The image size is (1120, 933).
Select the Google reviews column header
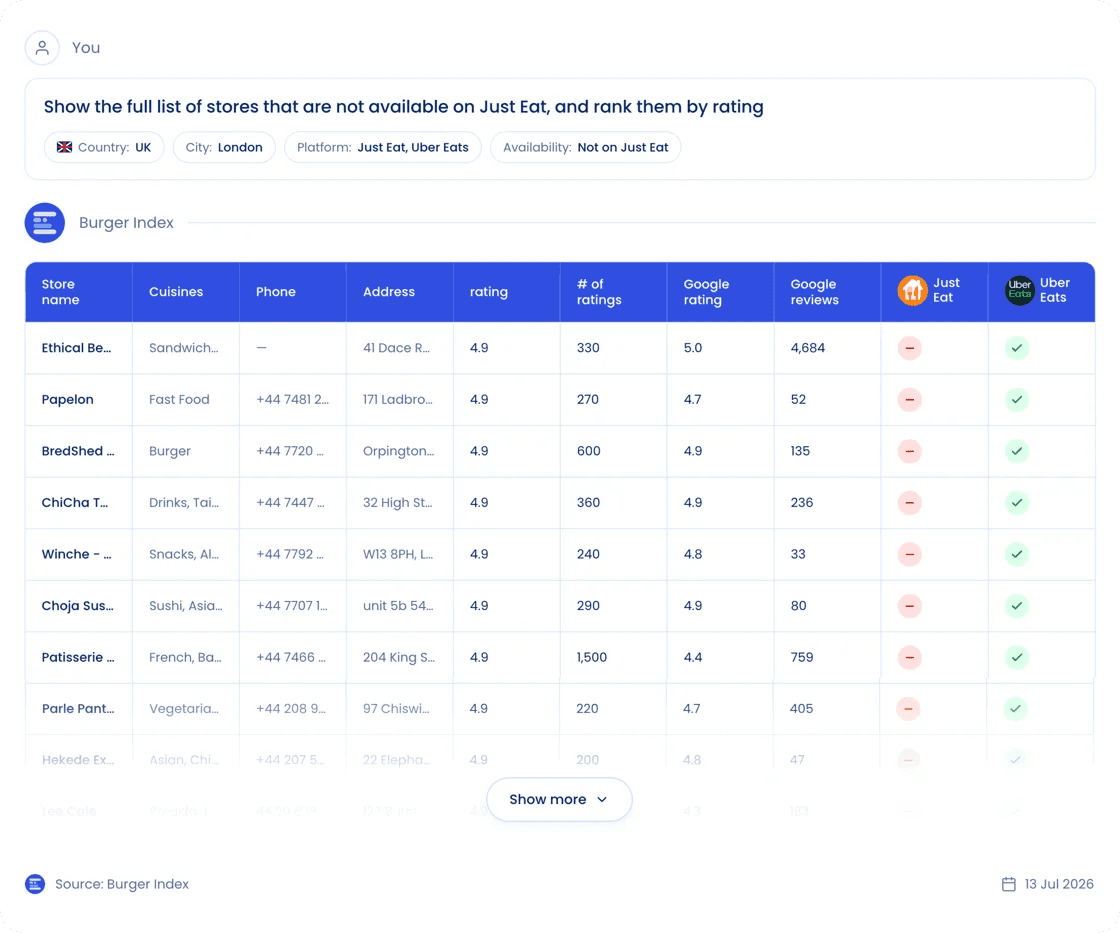[x=814, y=291]
